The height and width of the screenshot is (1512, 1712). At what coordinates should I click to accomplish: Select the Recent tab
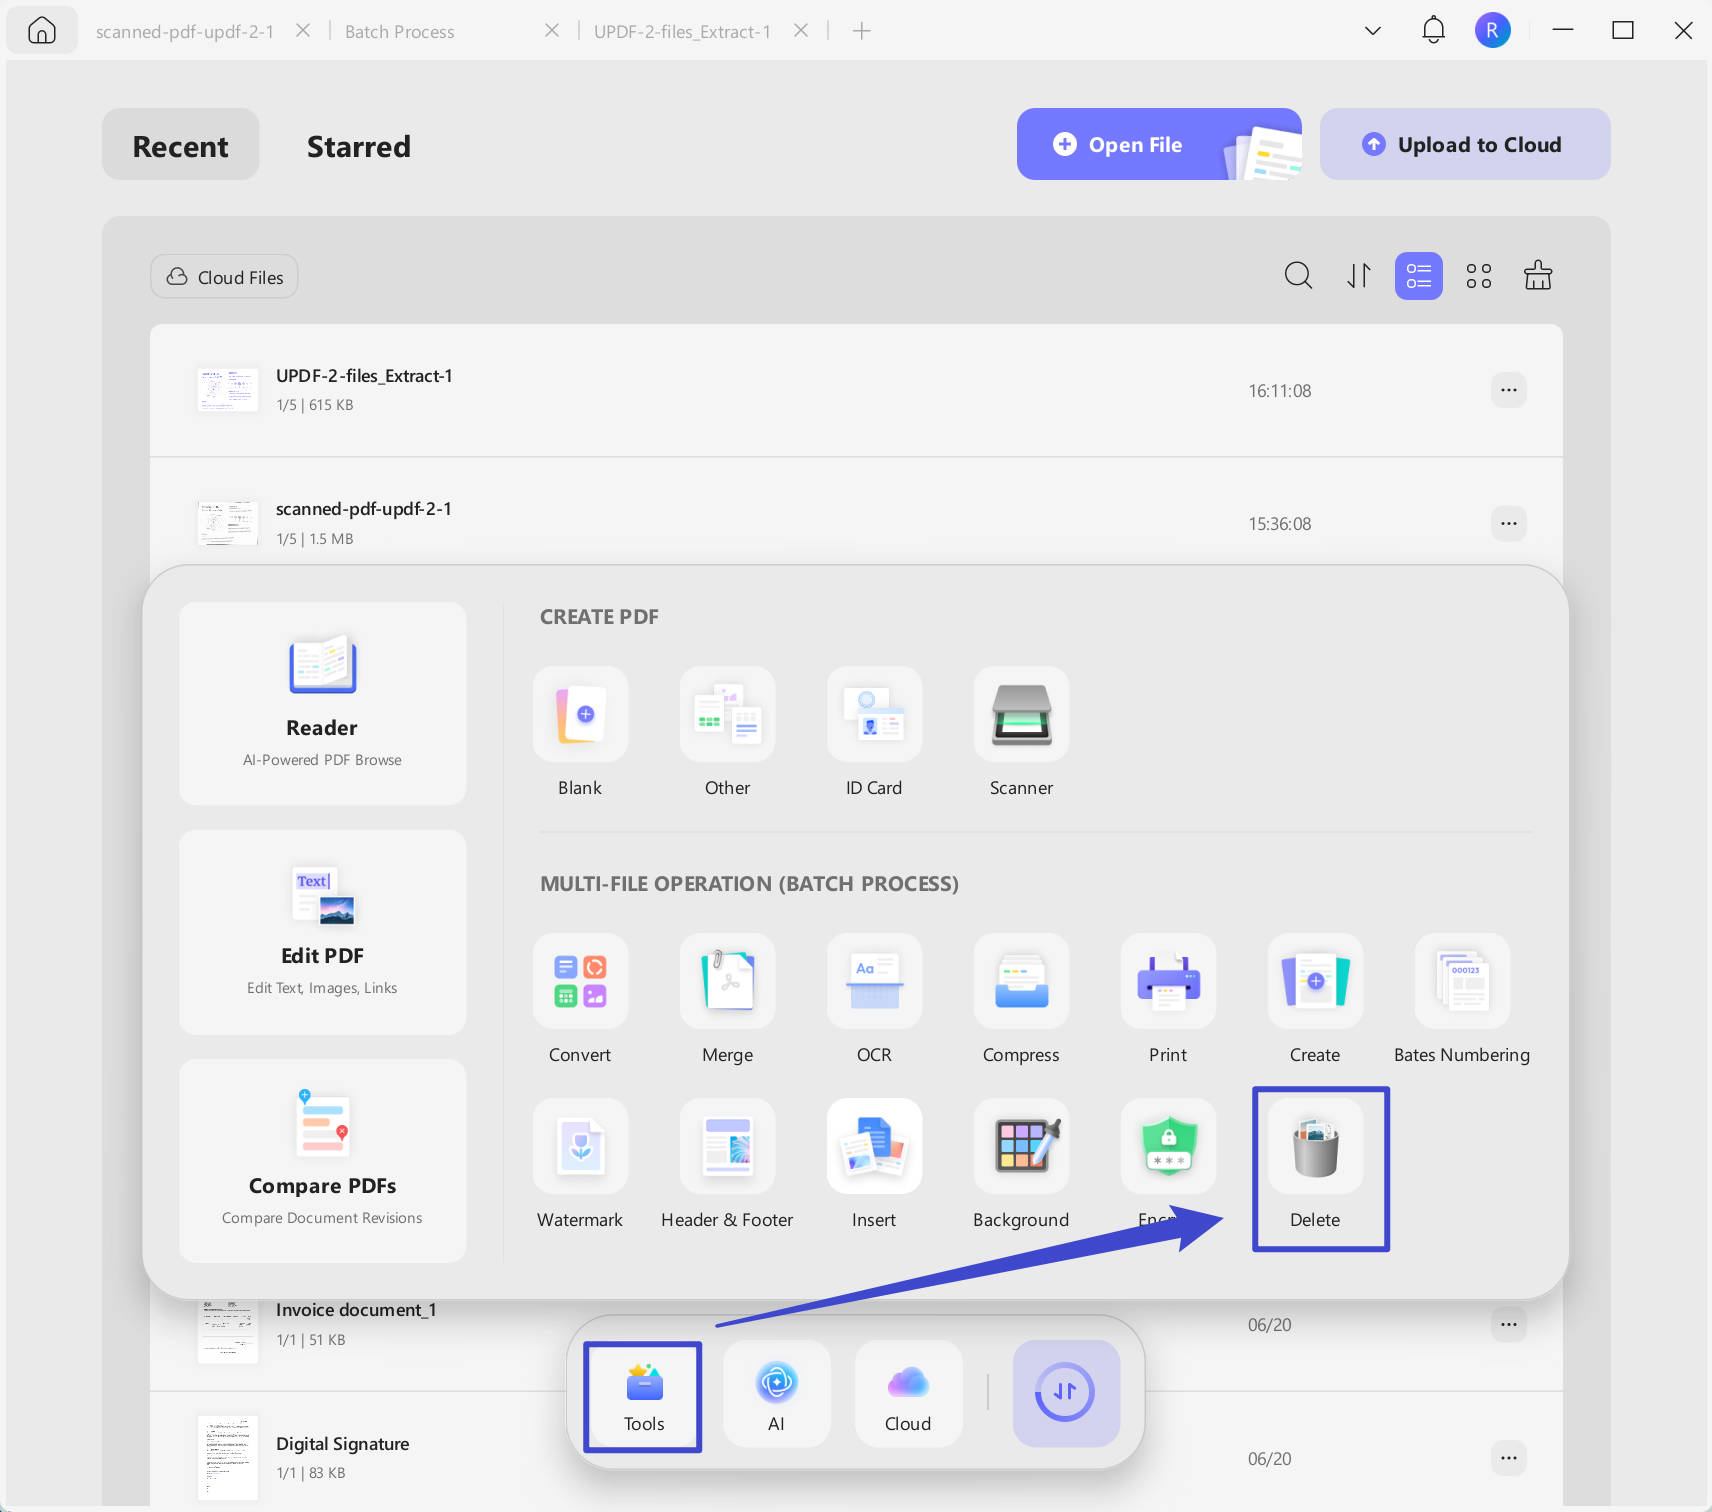point(180,145)
